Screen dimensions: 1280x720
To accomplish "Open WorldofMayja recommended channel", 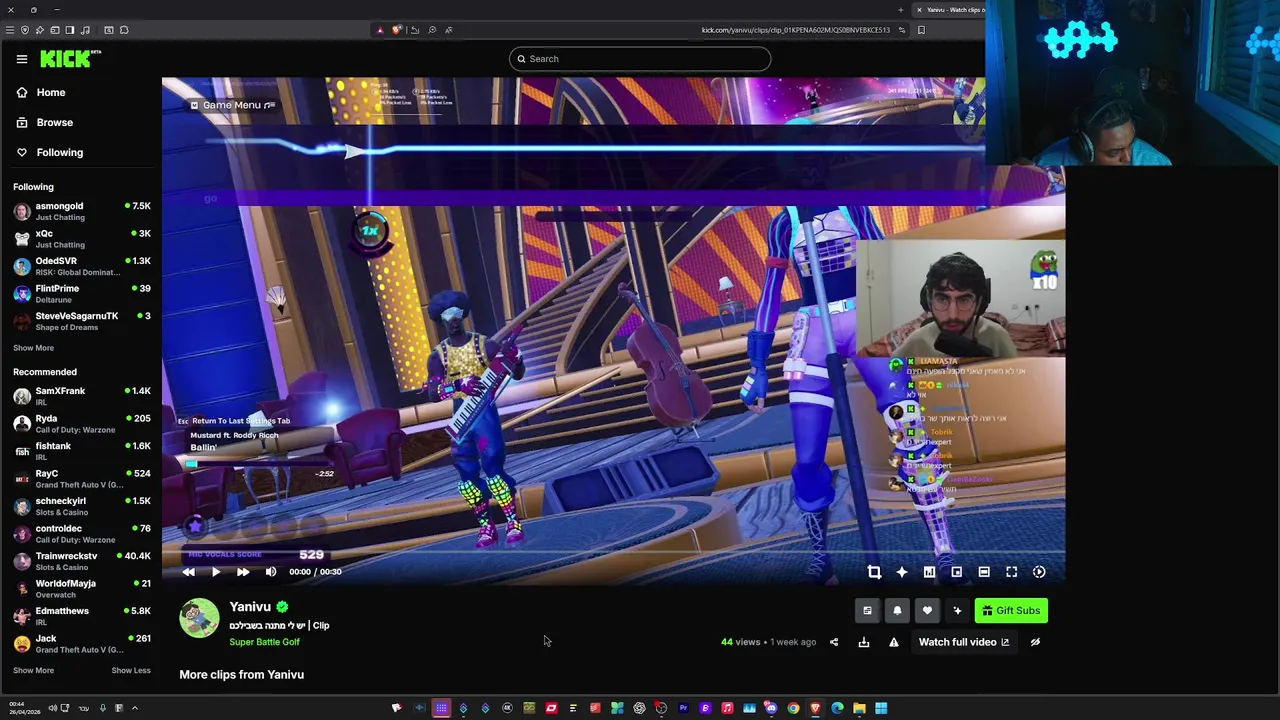I will point(81,589).
